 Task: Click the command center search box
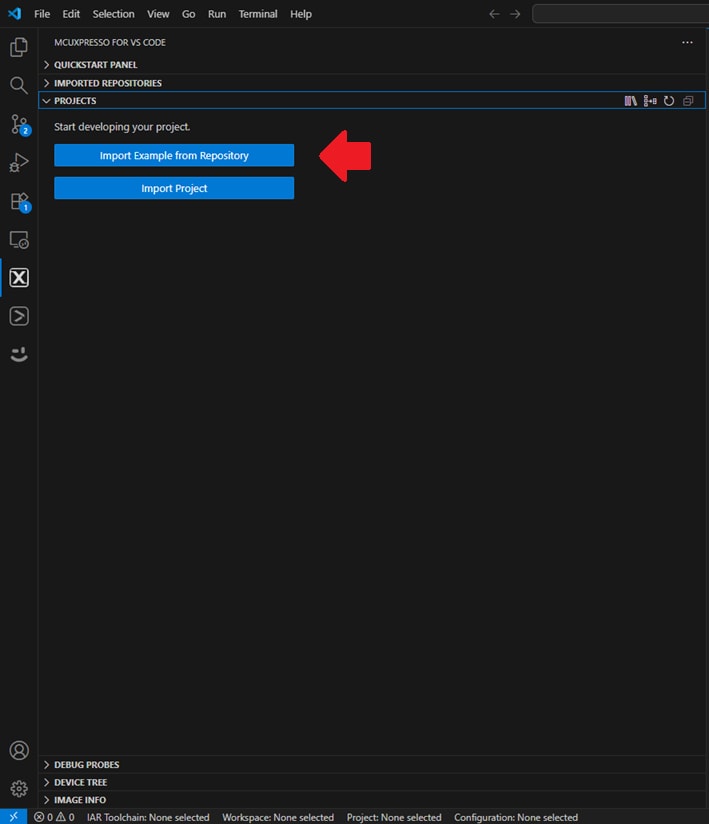(621, 14)
